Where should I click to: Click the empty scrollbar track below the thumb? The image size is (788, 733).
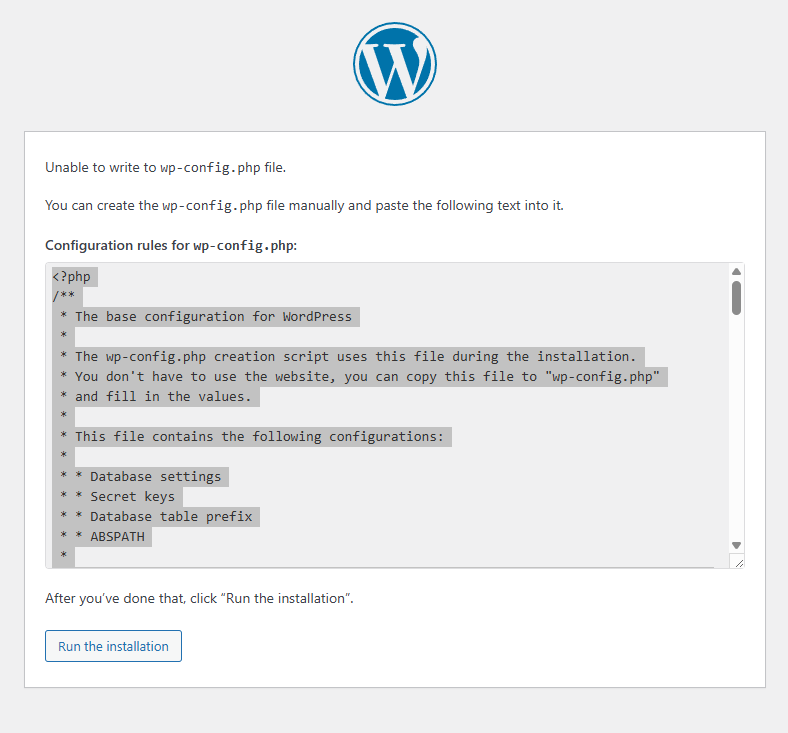736,430
